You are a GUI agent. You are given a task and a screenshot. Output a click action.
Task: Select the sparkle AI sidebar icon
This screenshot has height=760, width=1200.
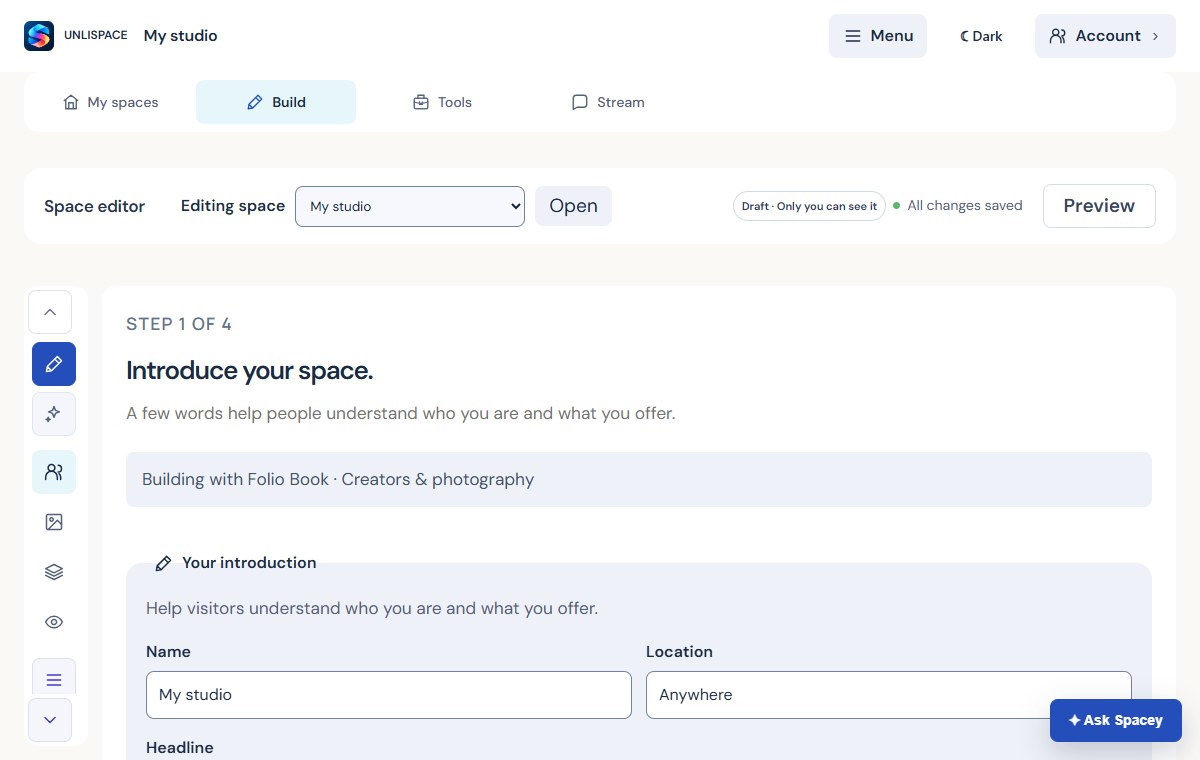pyautogui.click(x=54, y=414)
